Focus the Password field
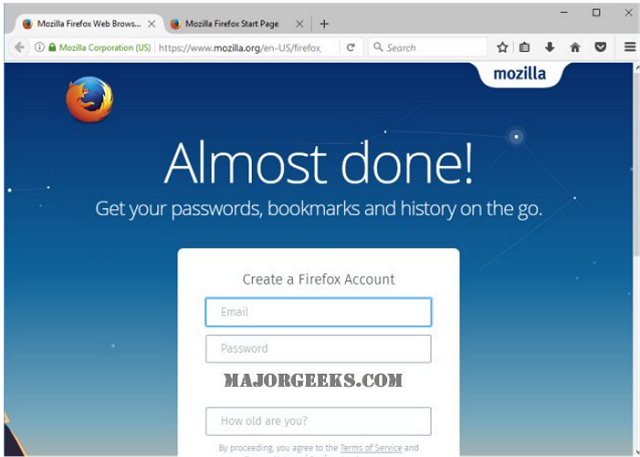 coord(318,349)
